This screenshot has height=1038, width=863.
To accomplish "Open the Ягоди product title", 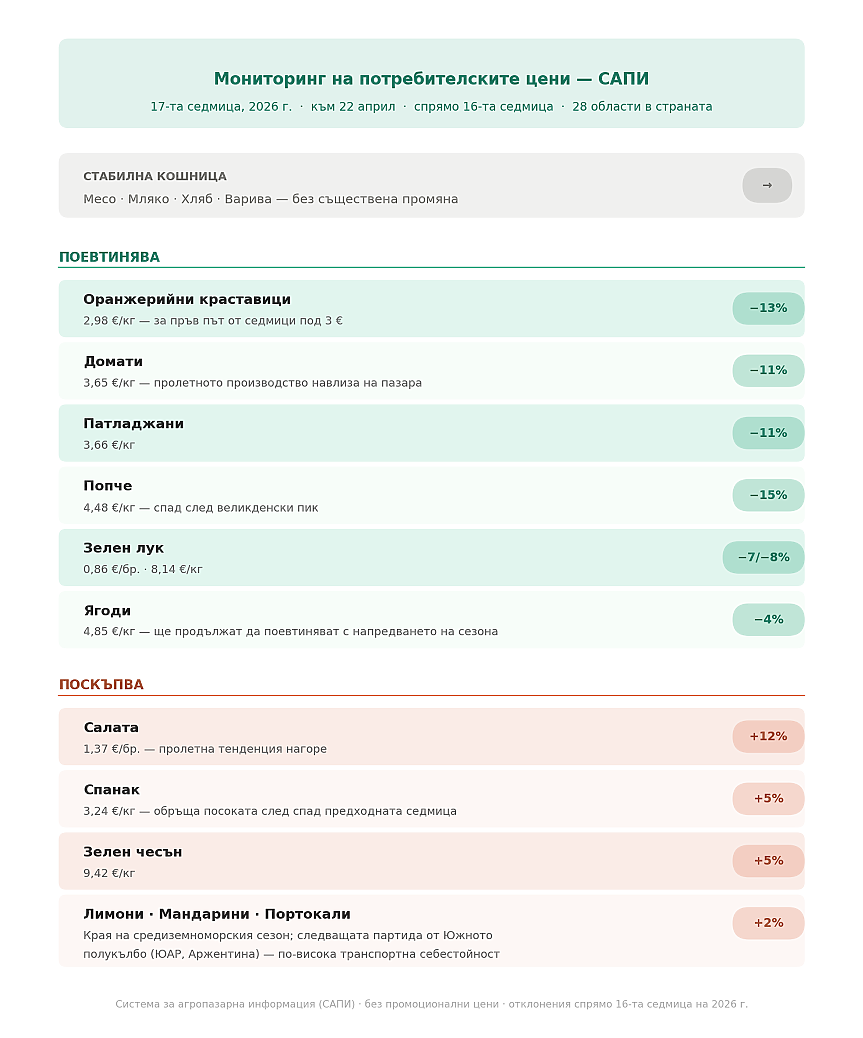I will tap(107, 610).
